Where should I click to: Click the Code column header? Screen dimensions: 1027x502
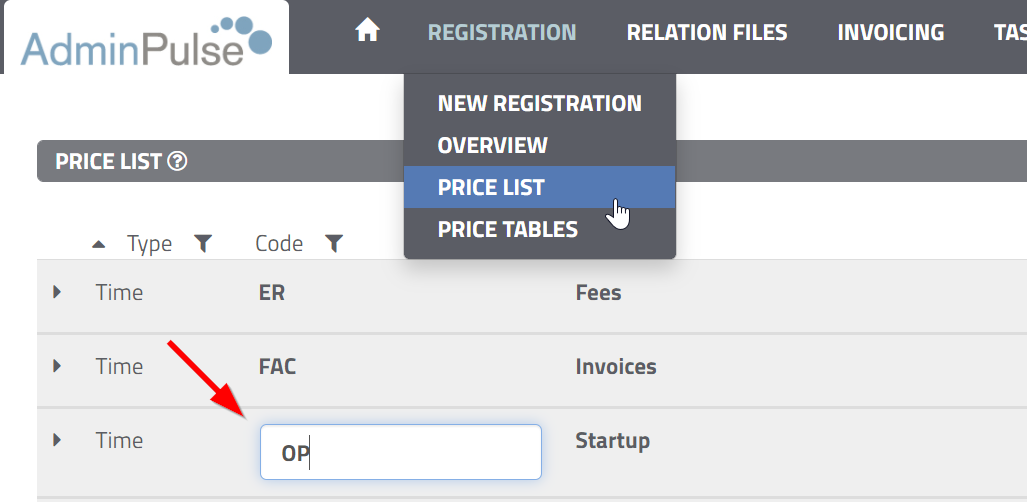[279, 244]
